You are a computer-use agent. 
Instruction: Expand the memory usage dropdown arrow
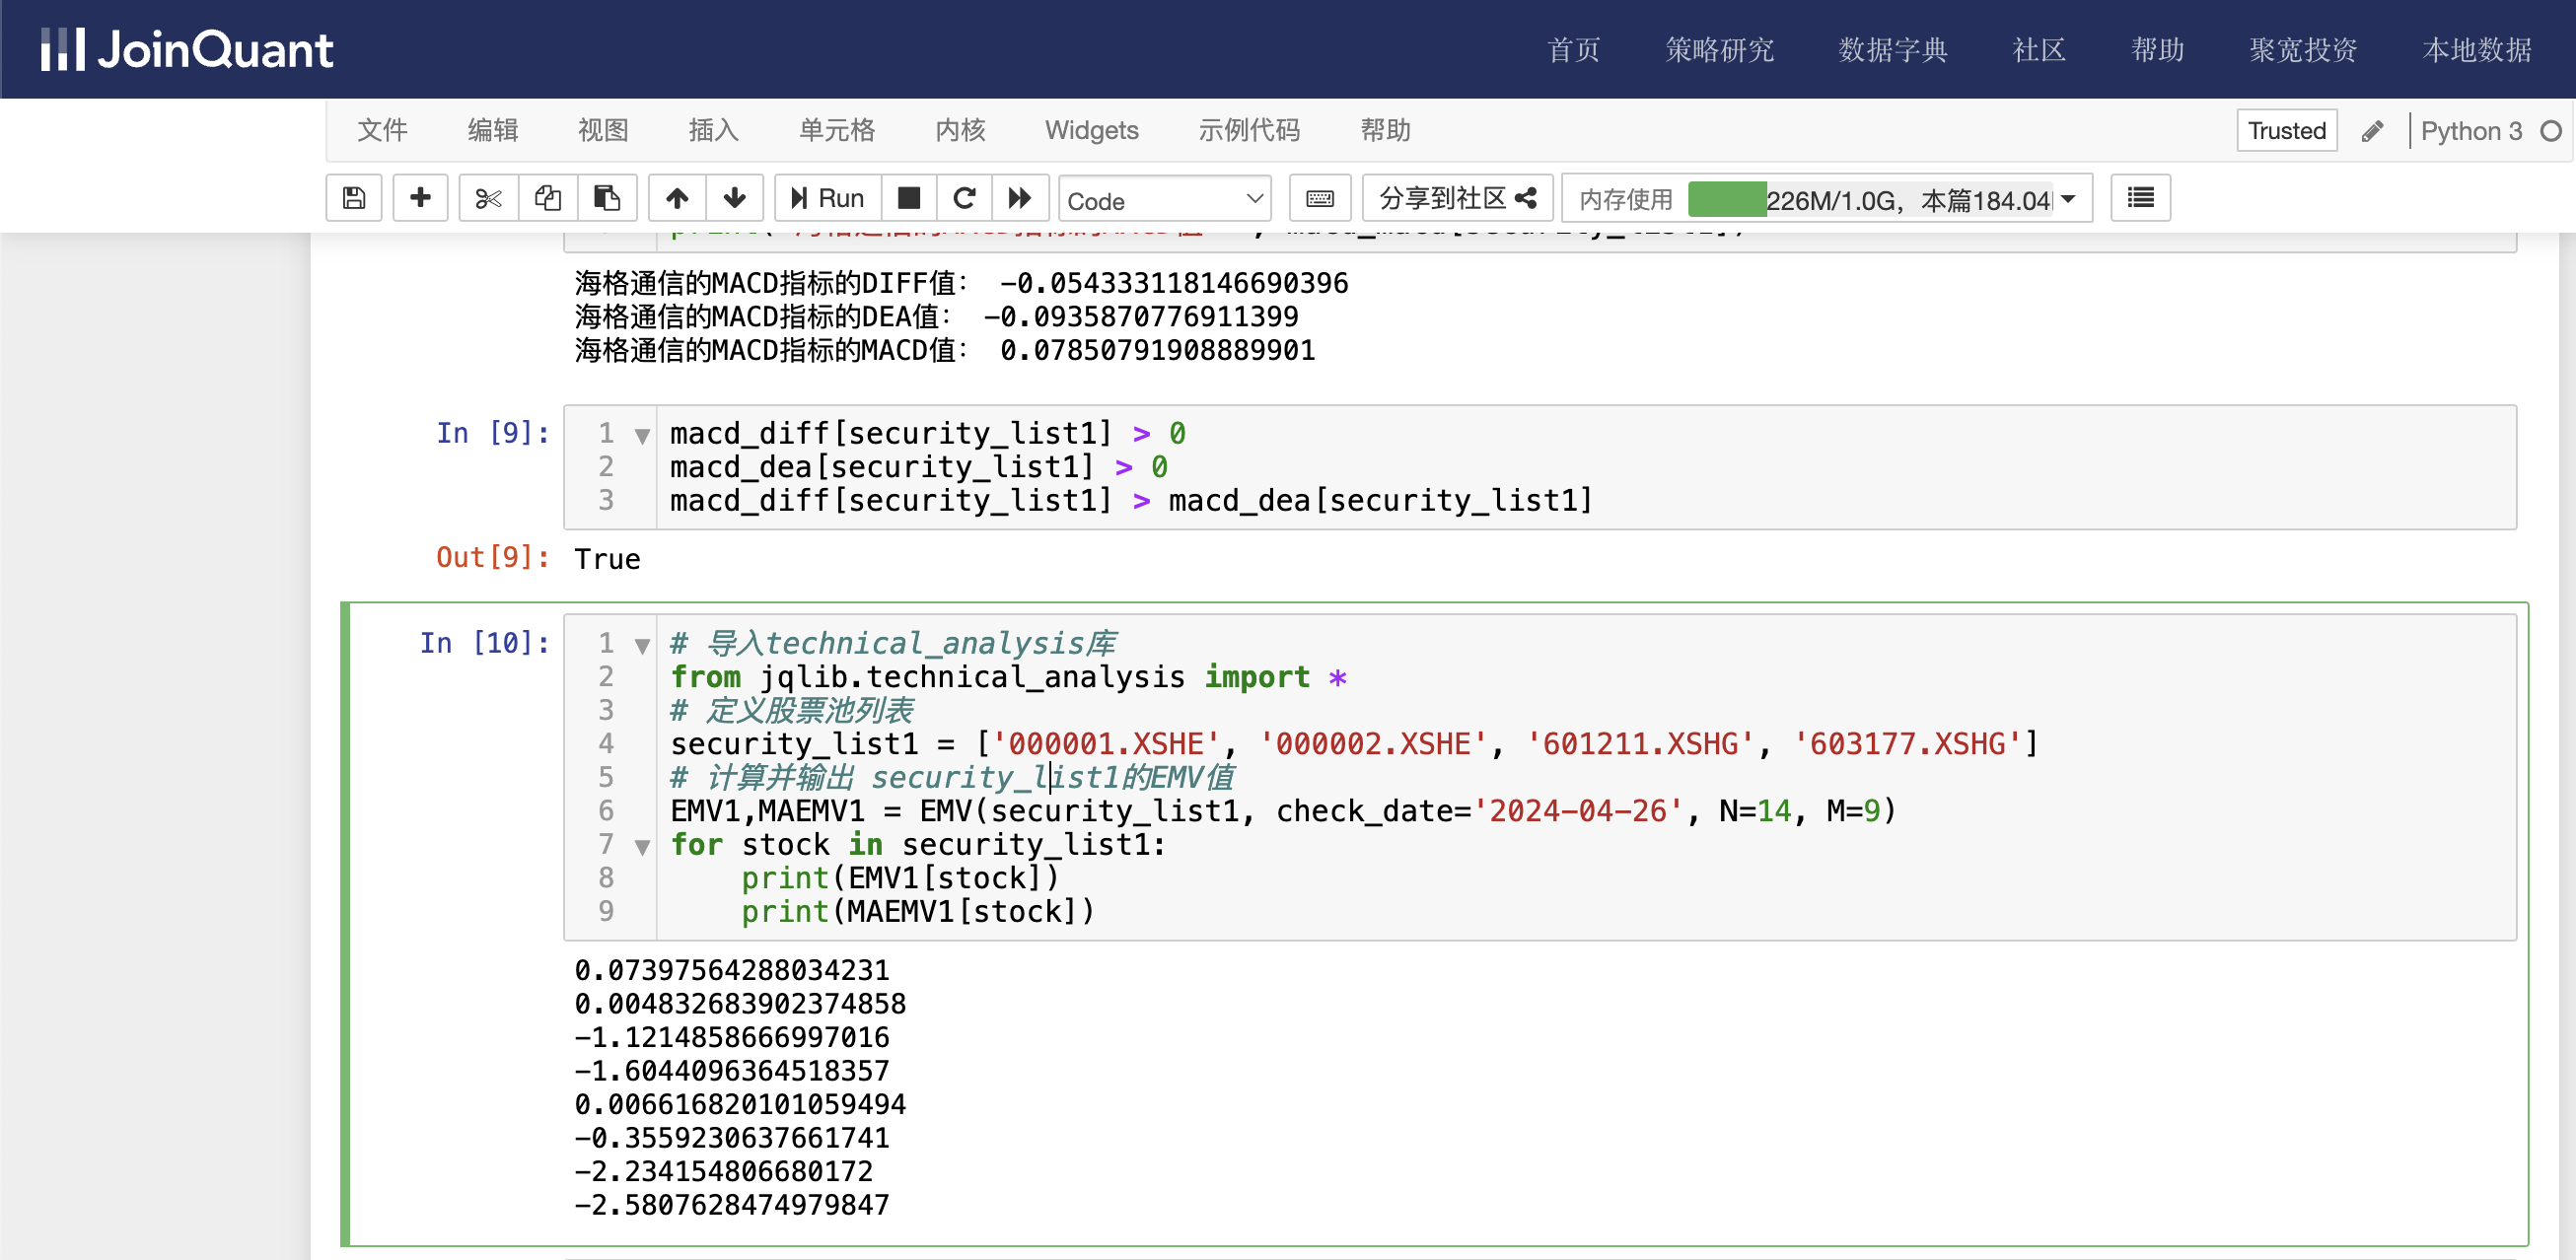2069,199
